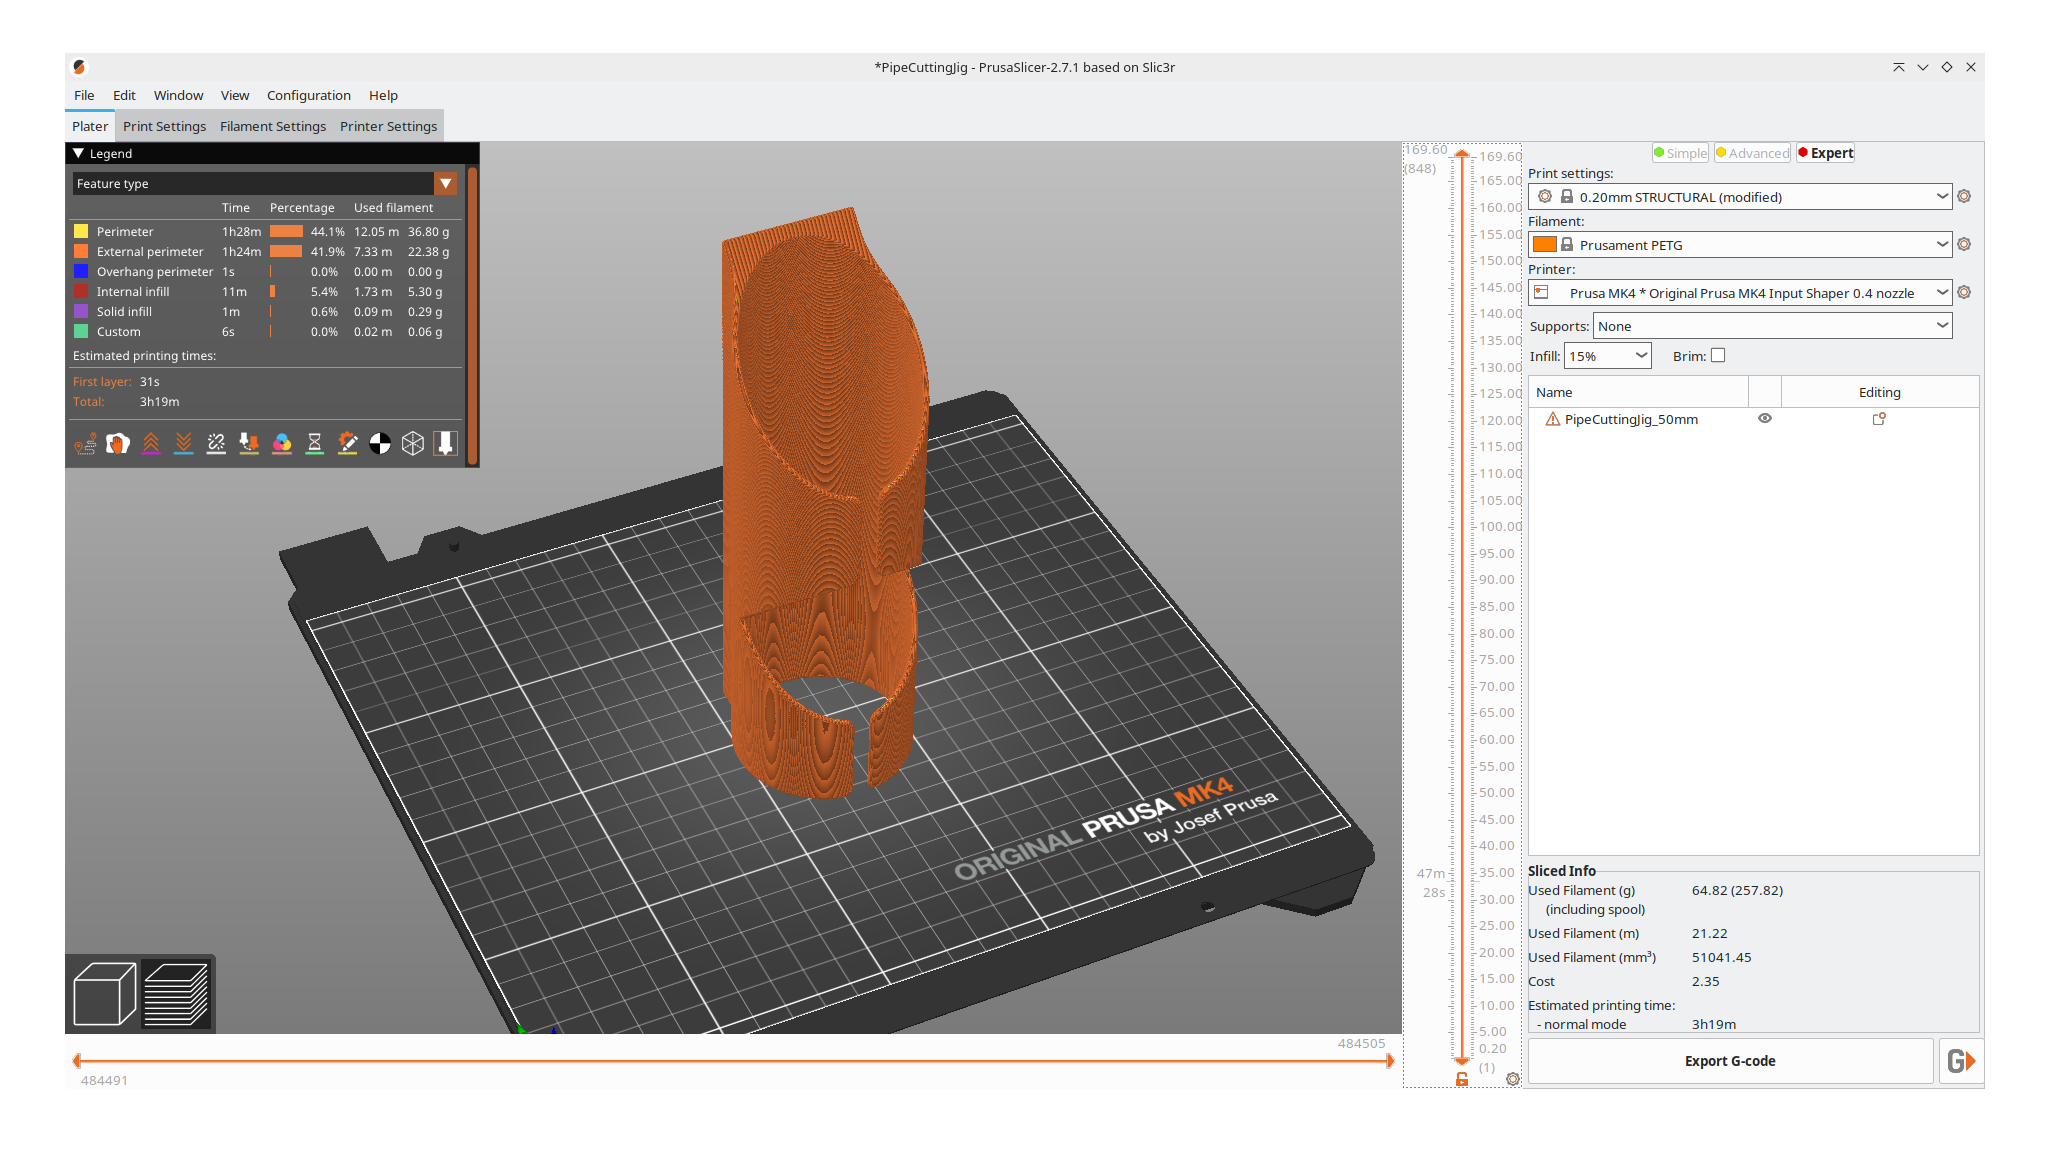Viewport: 2050px width, 1166px height.
Task: Toggle visibility eye for PipeCuttingJig_50mm
Action: pyautogui.click(x=1765, y=419)
